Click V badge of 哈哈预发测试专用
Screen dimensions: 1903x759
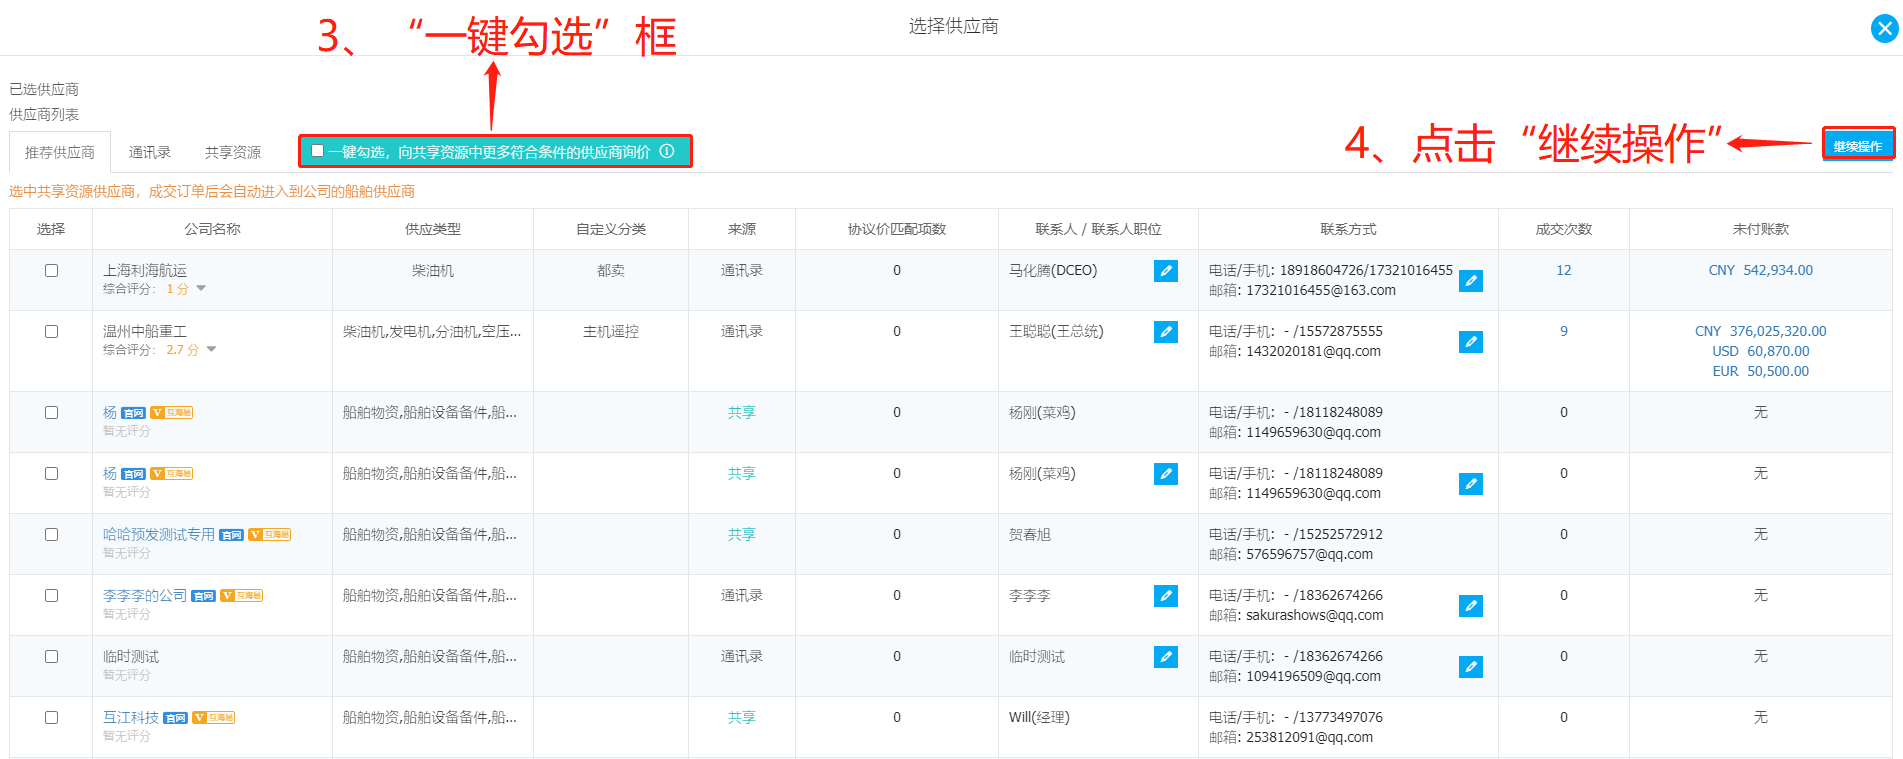coord(270,535)
